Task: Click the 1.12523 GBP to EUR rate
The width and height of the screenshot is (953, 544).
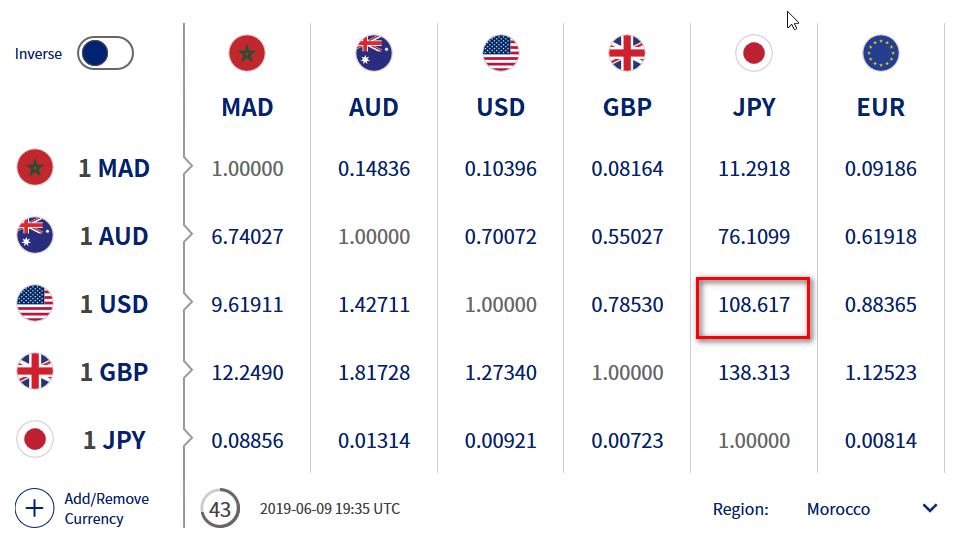Action: click(881, 373)
